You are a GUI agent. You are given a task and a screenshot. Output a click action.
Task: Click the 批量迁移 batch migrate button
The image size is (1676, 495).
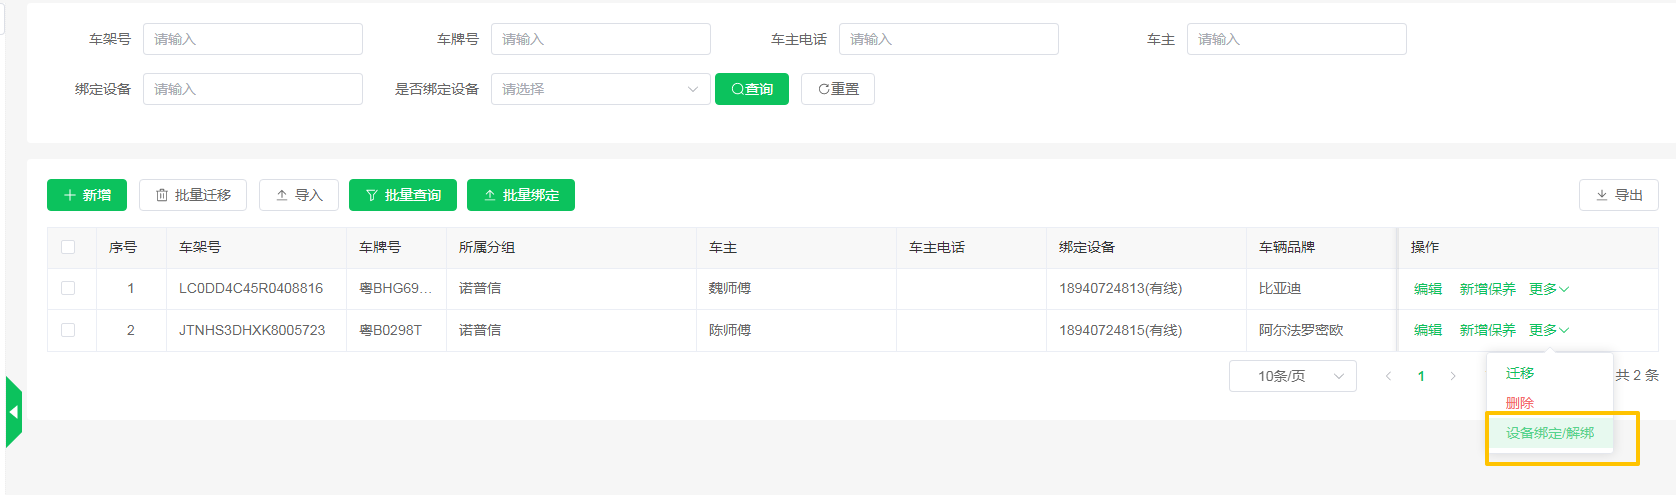[193, 195]
